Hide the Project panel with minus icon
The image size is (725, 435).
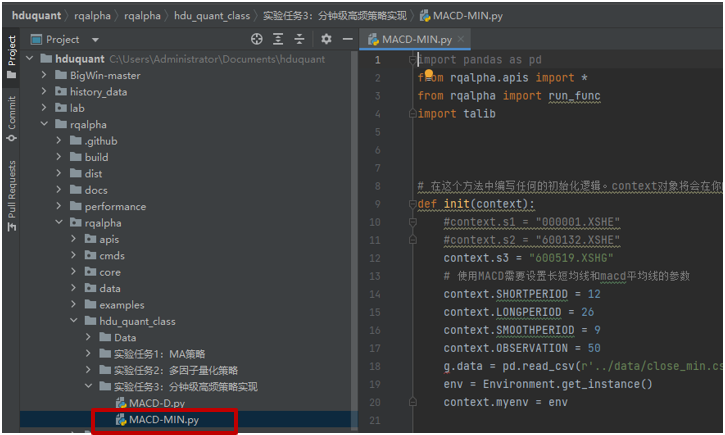348,39
